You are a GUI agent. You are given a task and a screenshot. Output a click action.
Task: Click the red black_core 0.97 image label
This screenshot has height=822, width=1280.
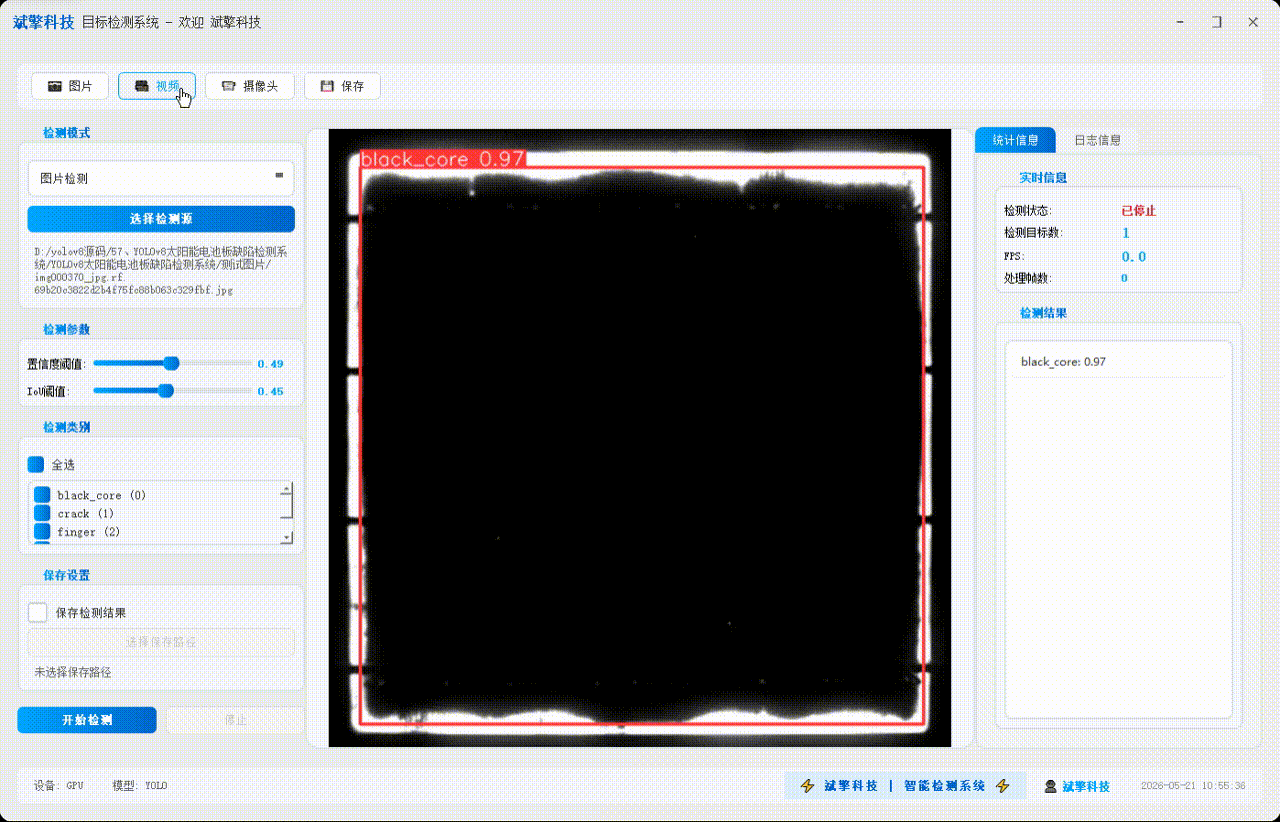(x=442, y=159)
